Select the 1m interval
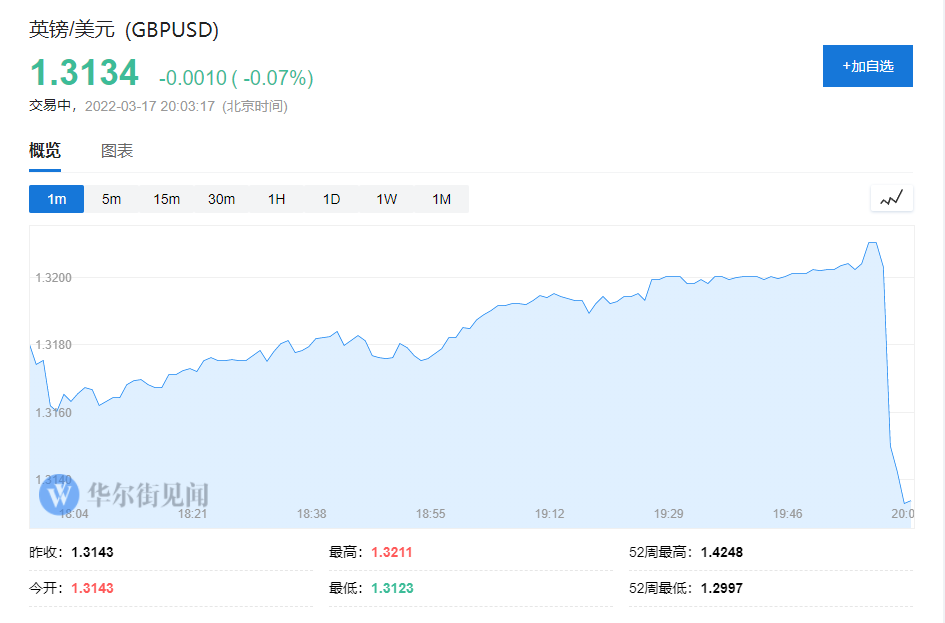Viewport: 945px width, 623px height. coord(57,199)
